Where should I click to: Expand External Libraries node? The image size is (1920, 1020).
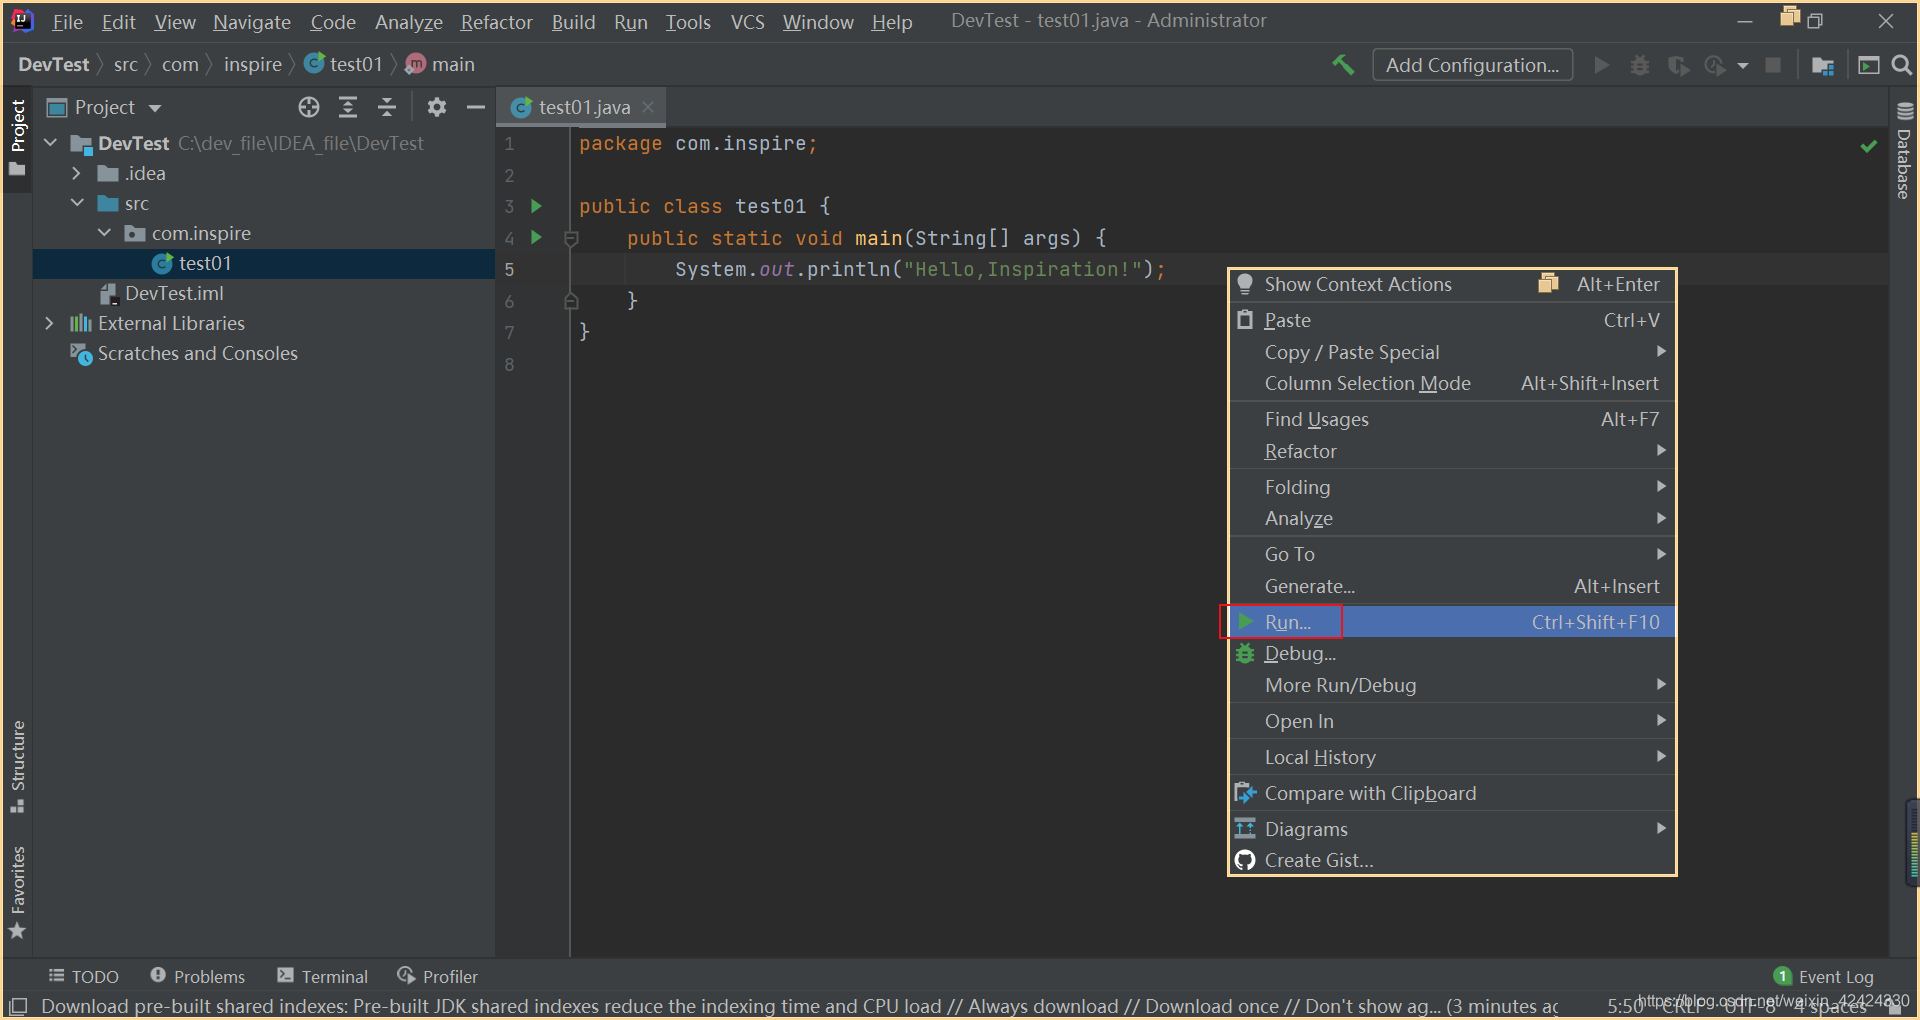tap(49, 323)
